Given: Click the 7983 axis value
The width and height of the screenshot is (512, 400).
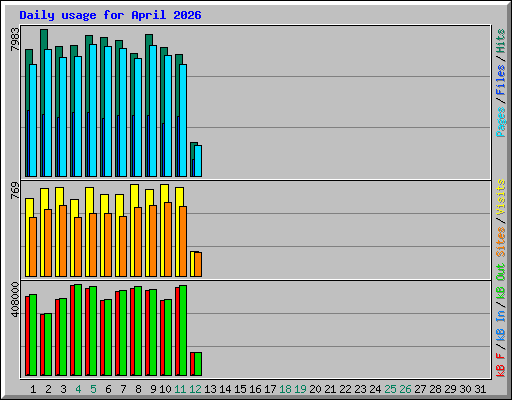Looking at the screenshot, I should click(x=15, y=39).
